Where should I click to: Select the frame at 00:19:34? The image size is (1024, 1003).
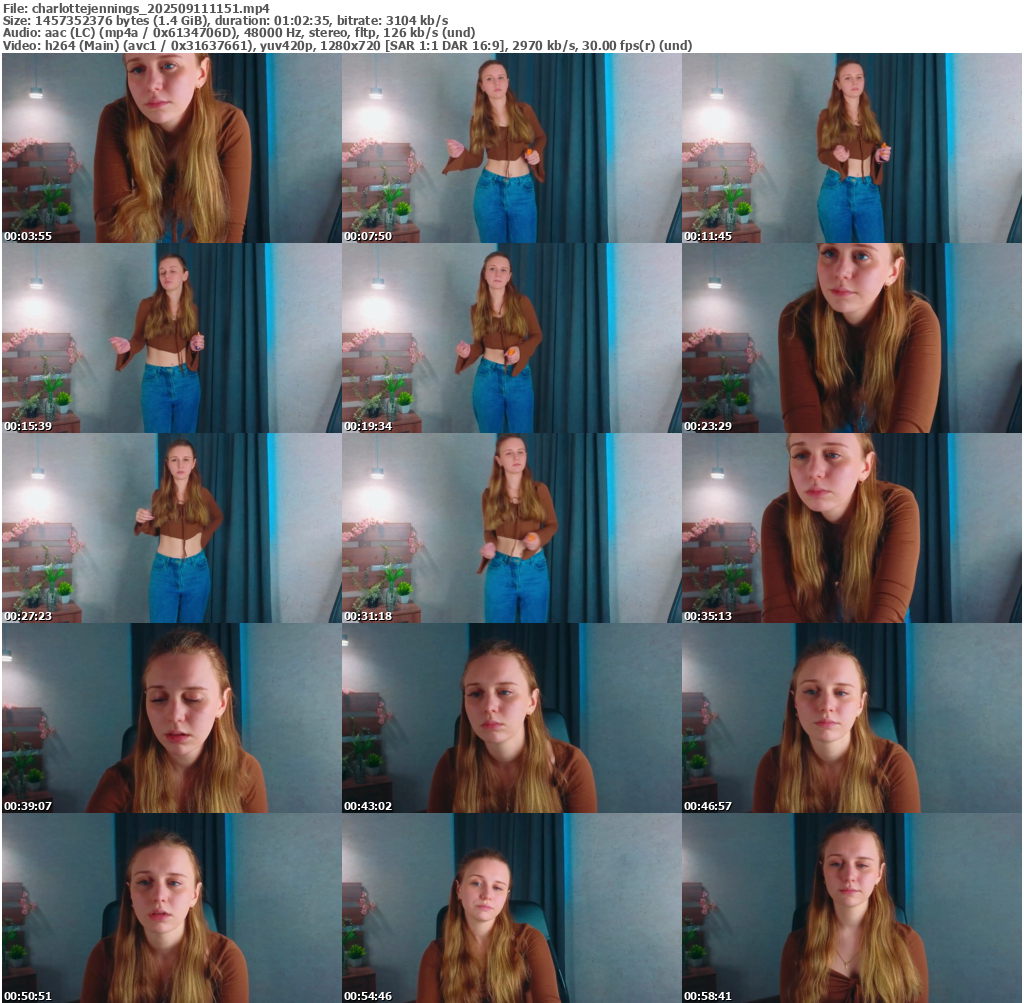(x=511, y=338)
